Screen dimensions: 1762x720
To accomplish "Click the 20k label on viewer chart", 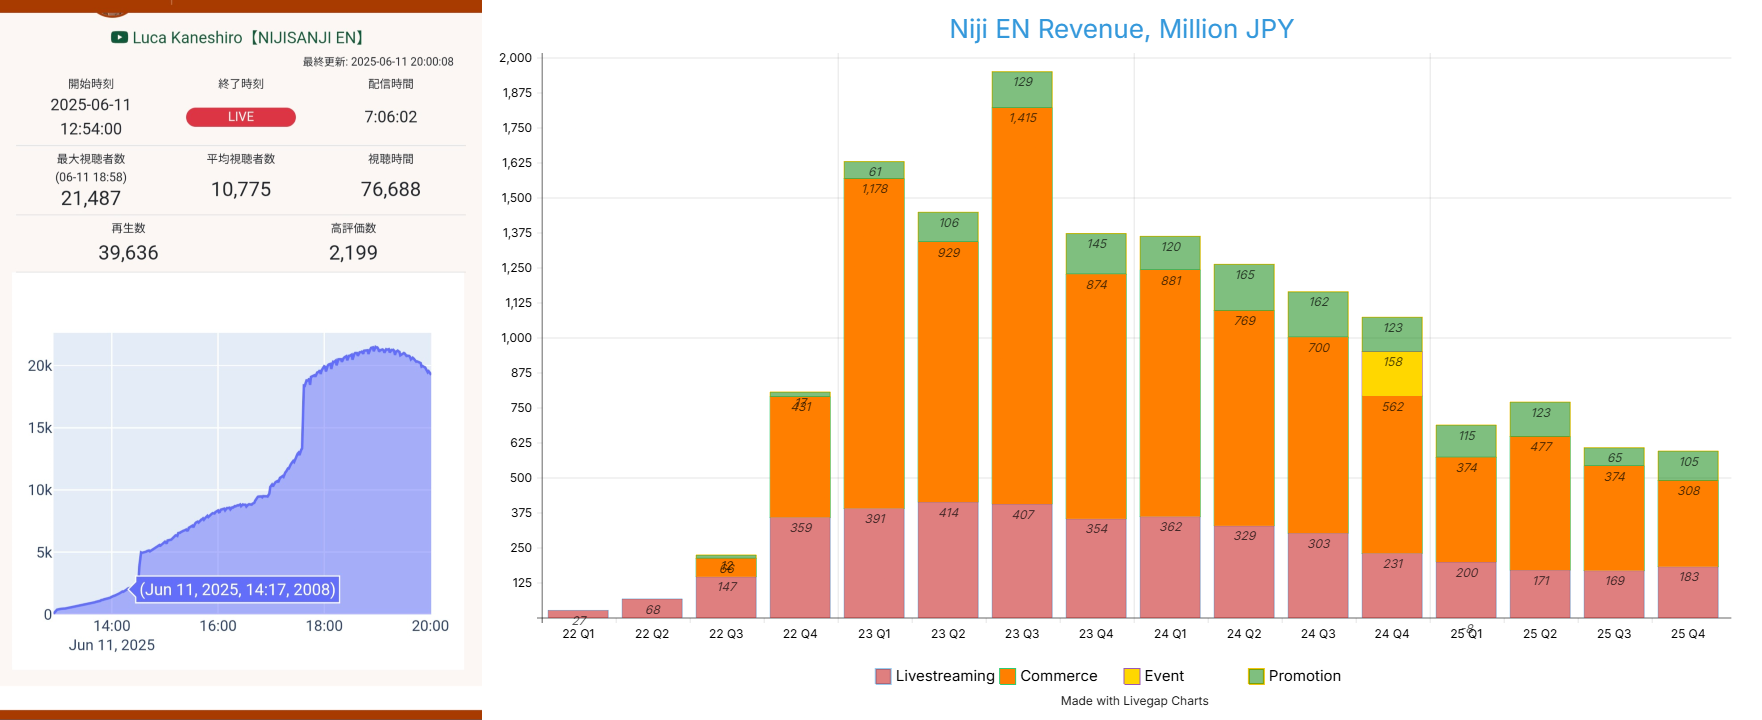I will [x=40, y=366].
